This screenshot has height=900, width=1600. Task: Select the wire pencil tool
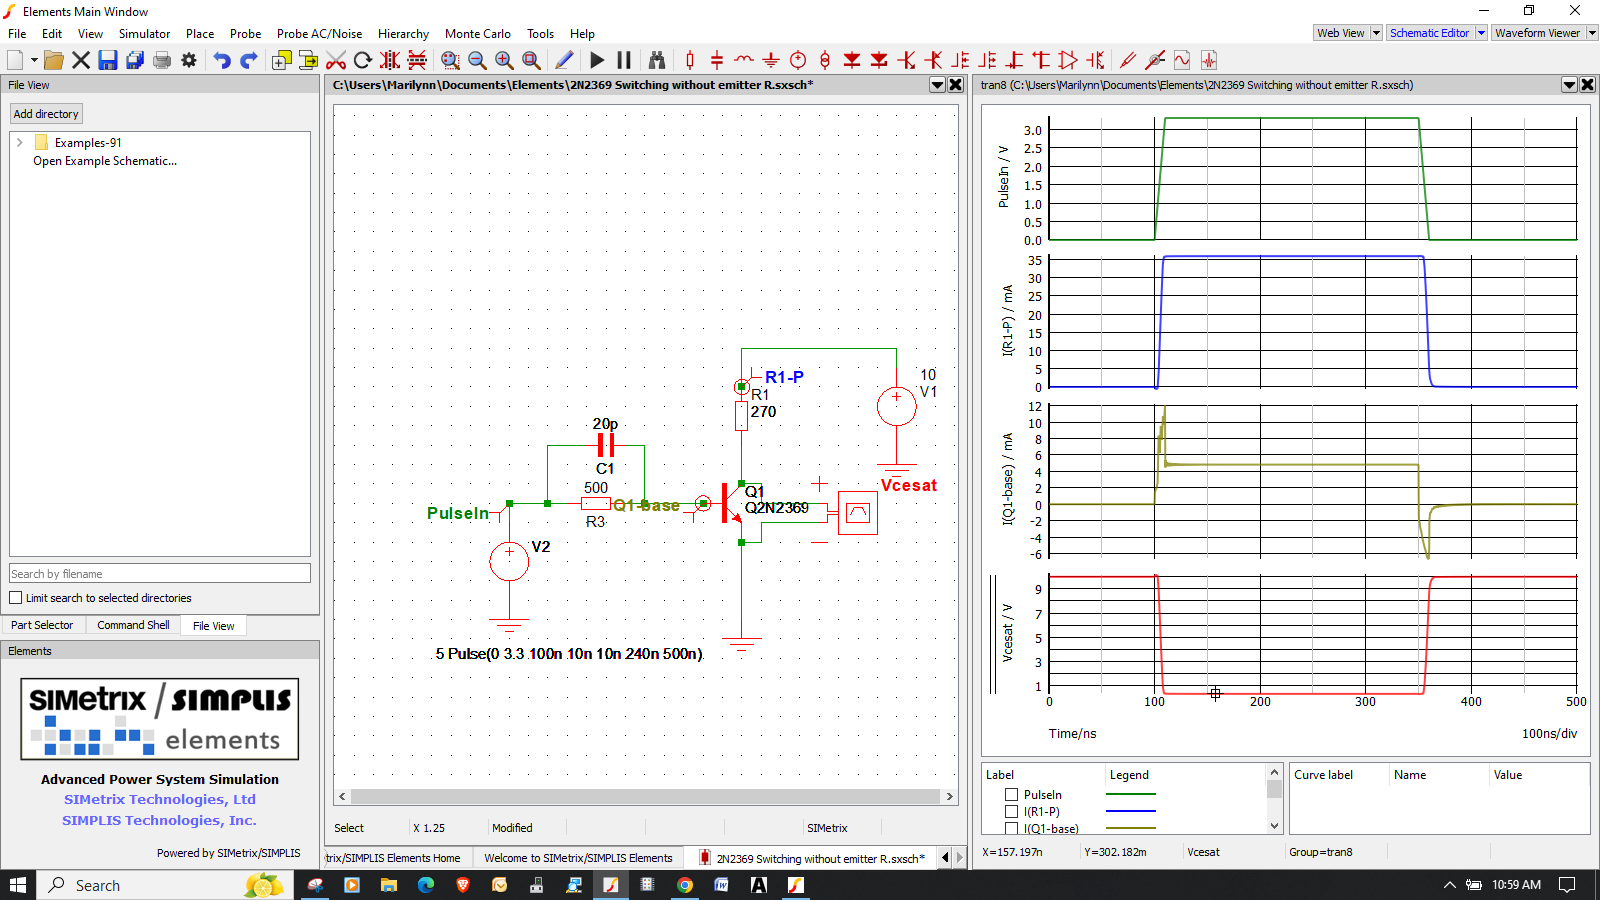pyautogui.click(x=564, y=60)
